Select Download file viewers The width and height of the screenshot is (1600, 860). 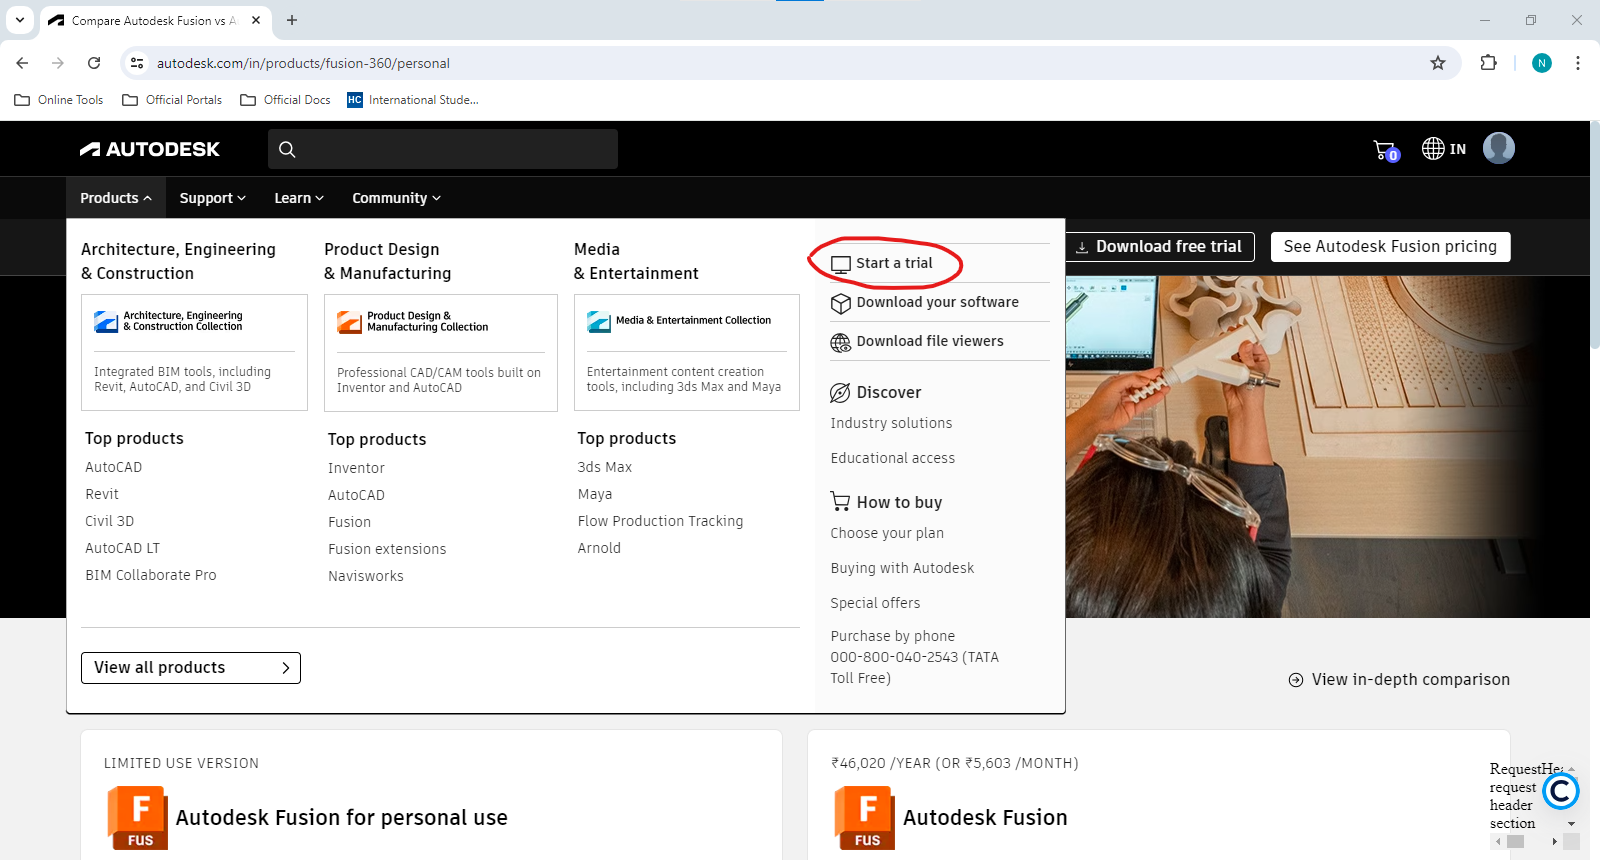tap(930, 341)
